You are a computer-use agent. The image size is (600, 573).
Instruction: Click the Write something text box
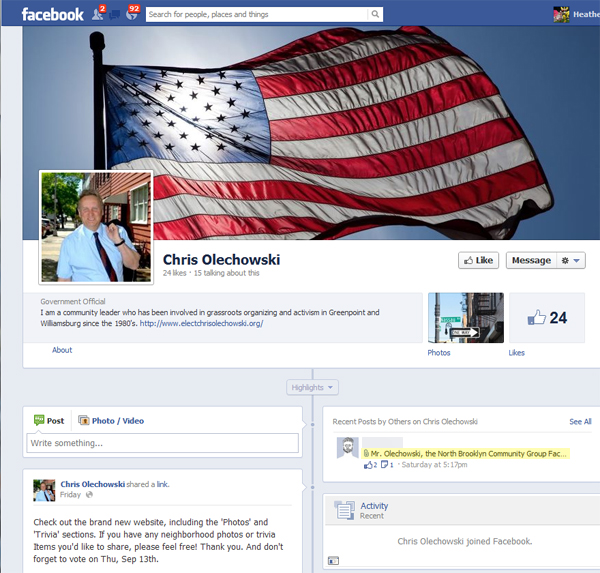tap(163, 443)
